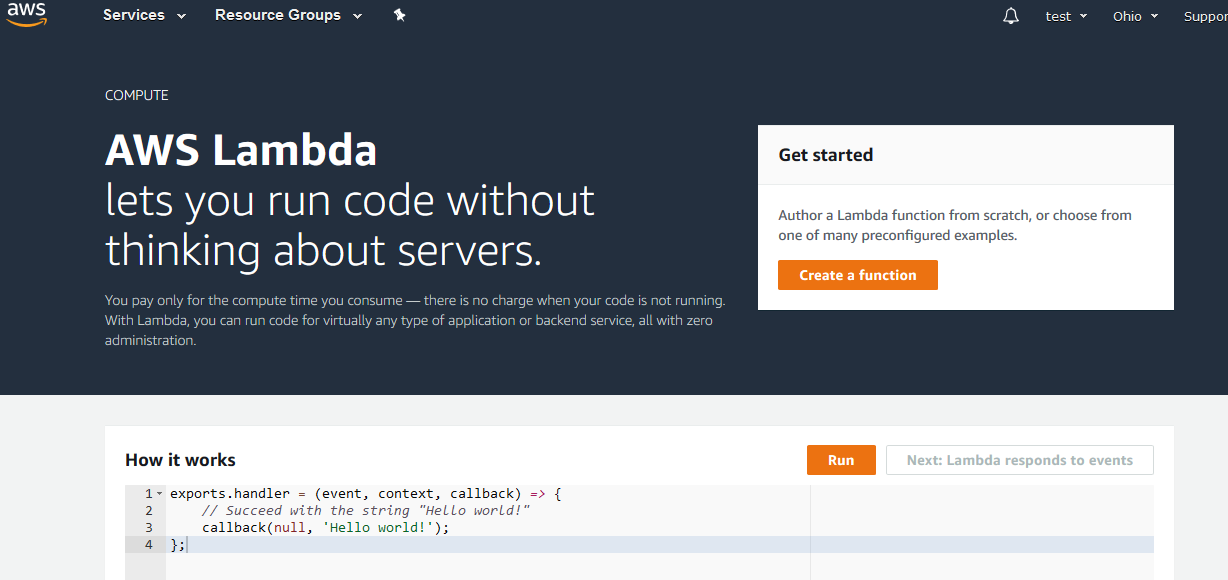Viewport: 1228px width, 580px height.
Task: Go to Next: Lambda responds to events
Action: [1019, 460]
